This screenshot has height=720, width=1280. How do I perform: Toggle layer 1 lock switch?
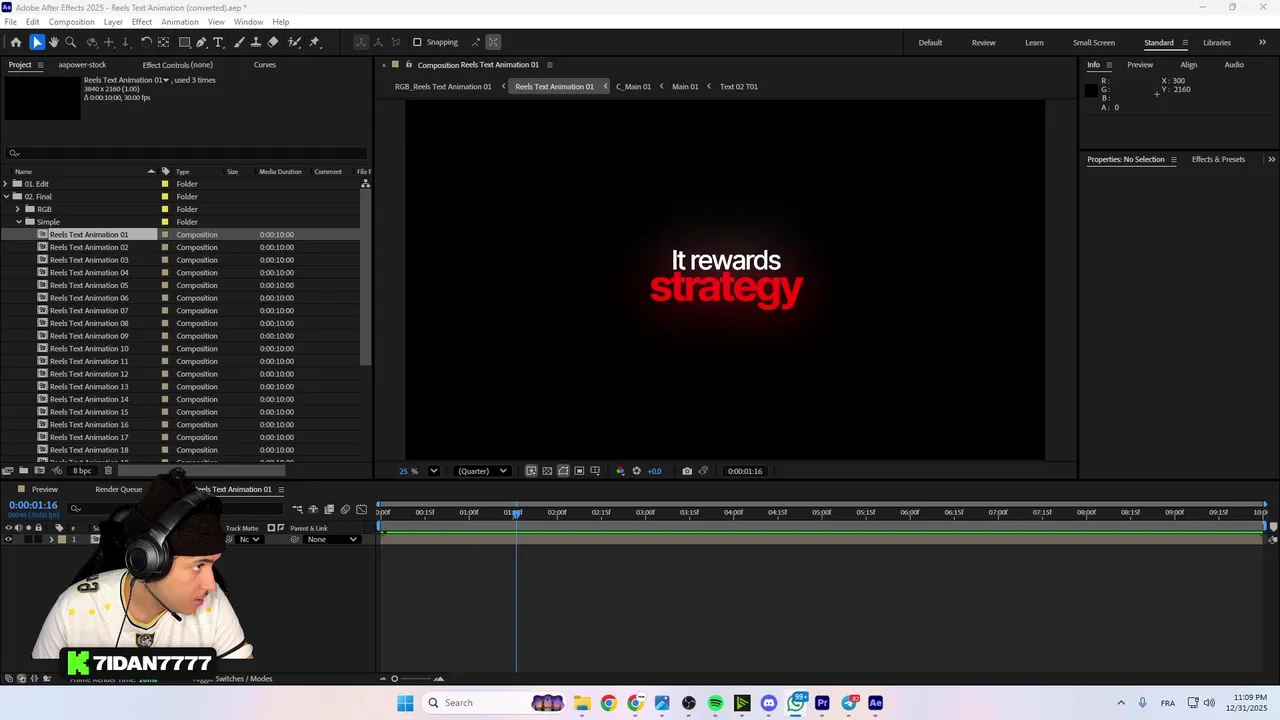(x=39, y=539)
